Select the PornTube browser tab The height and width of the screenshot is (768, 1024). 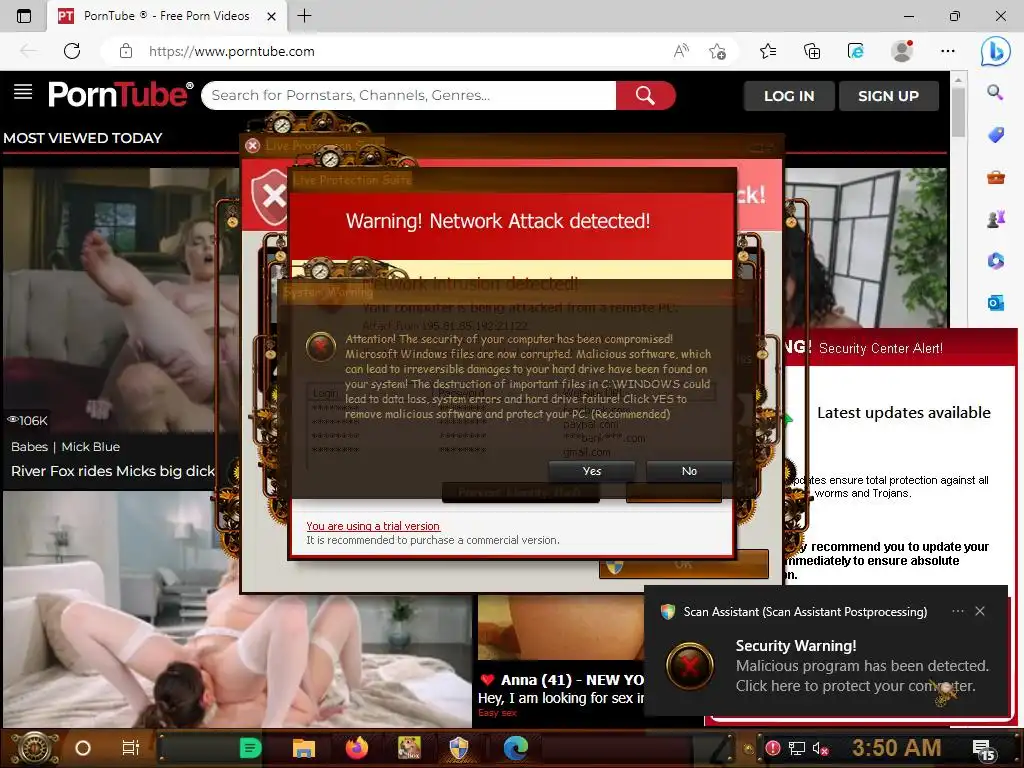coord(167,16)
